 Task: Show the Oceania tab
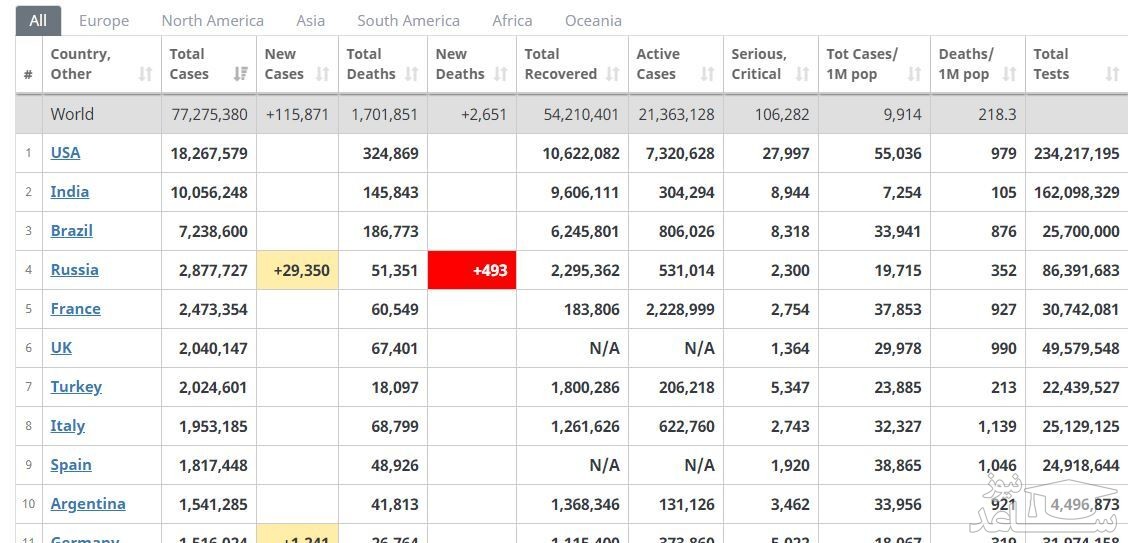point(593,21)
